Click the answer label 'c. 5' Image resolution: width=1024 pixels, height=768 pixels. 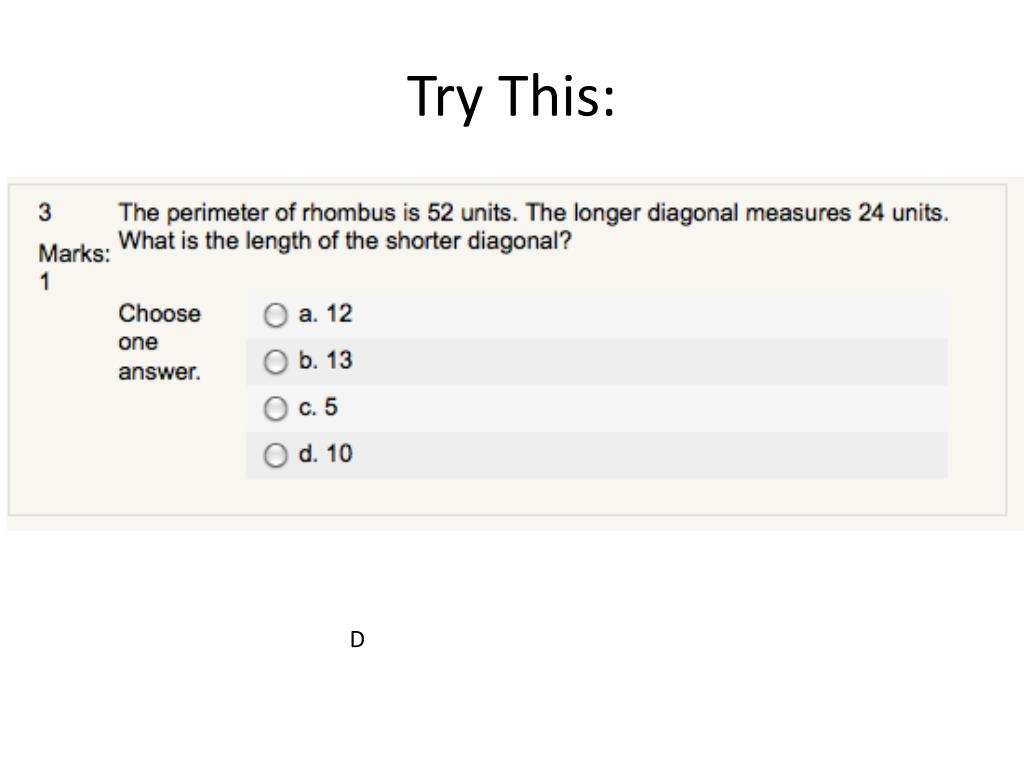pyautogui.click(x=318, y=408)
